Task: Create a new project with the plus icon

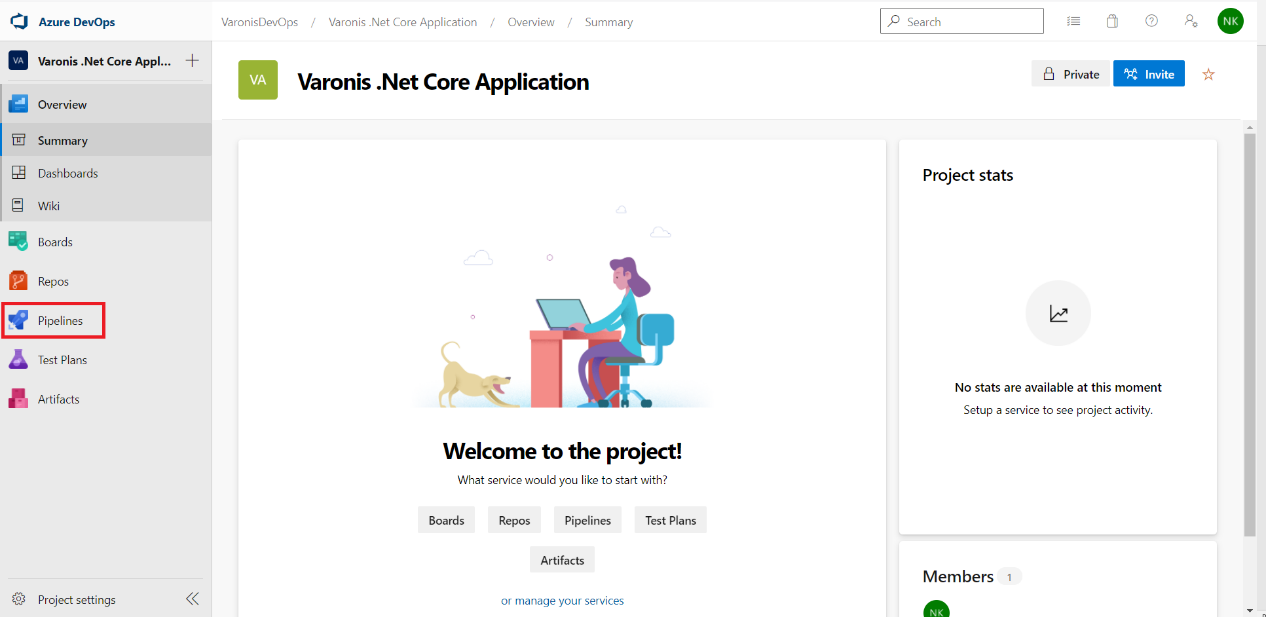Action: coord(191,60)
